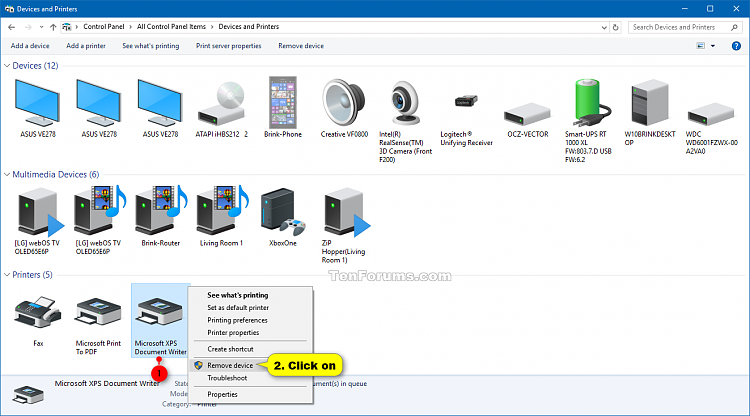
Task: Open the address bar history dropdown
Action: tap(604, 28)
